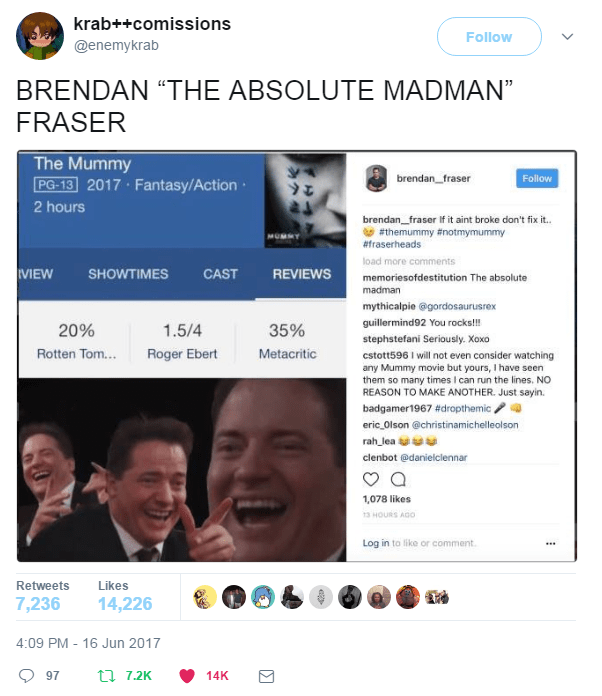Click the first liker avatar thumbnail
This screenshot has height=696, width=602.
tap(205, 597)
